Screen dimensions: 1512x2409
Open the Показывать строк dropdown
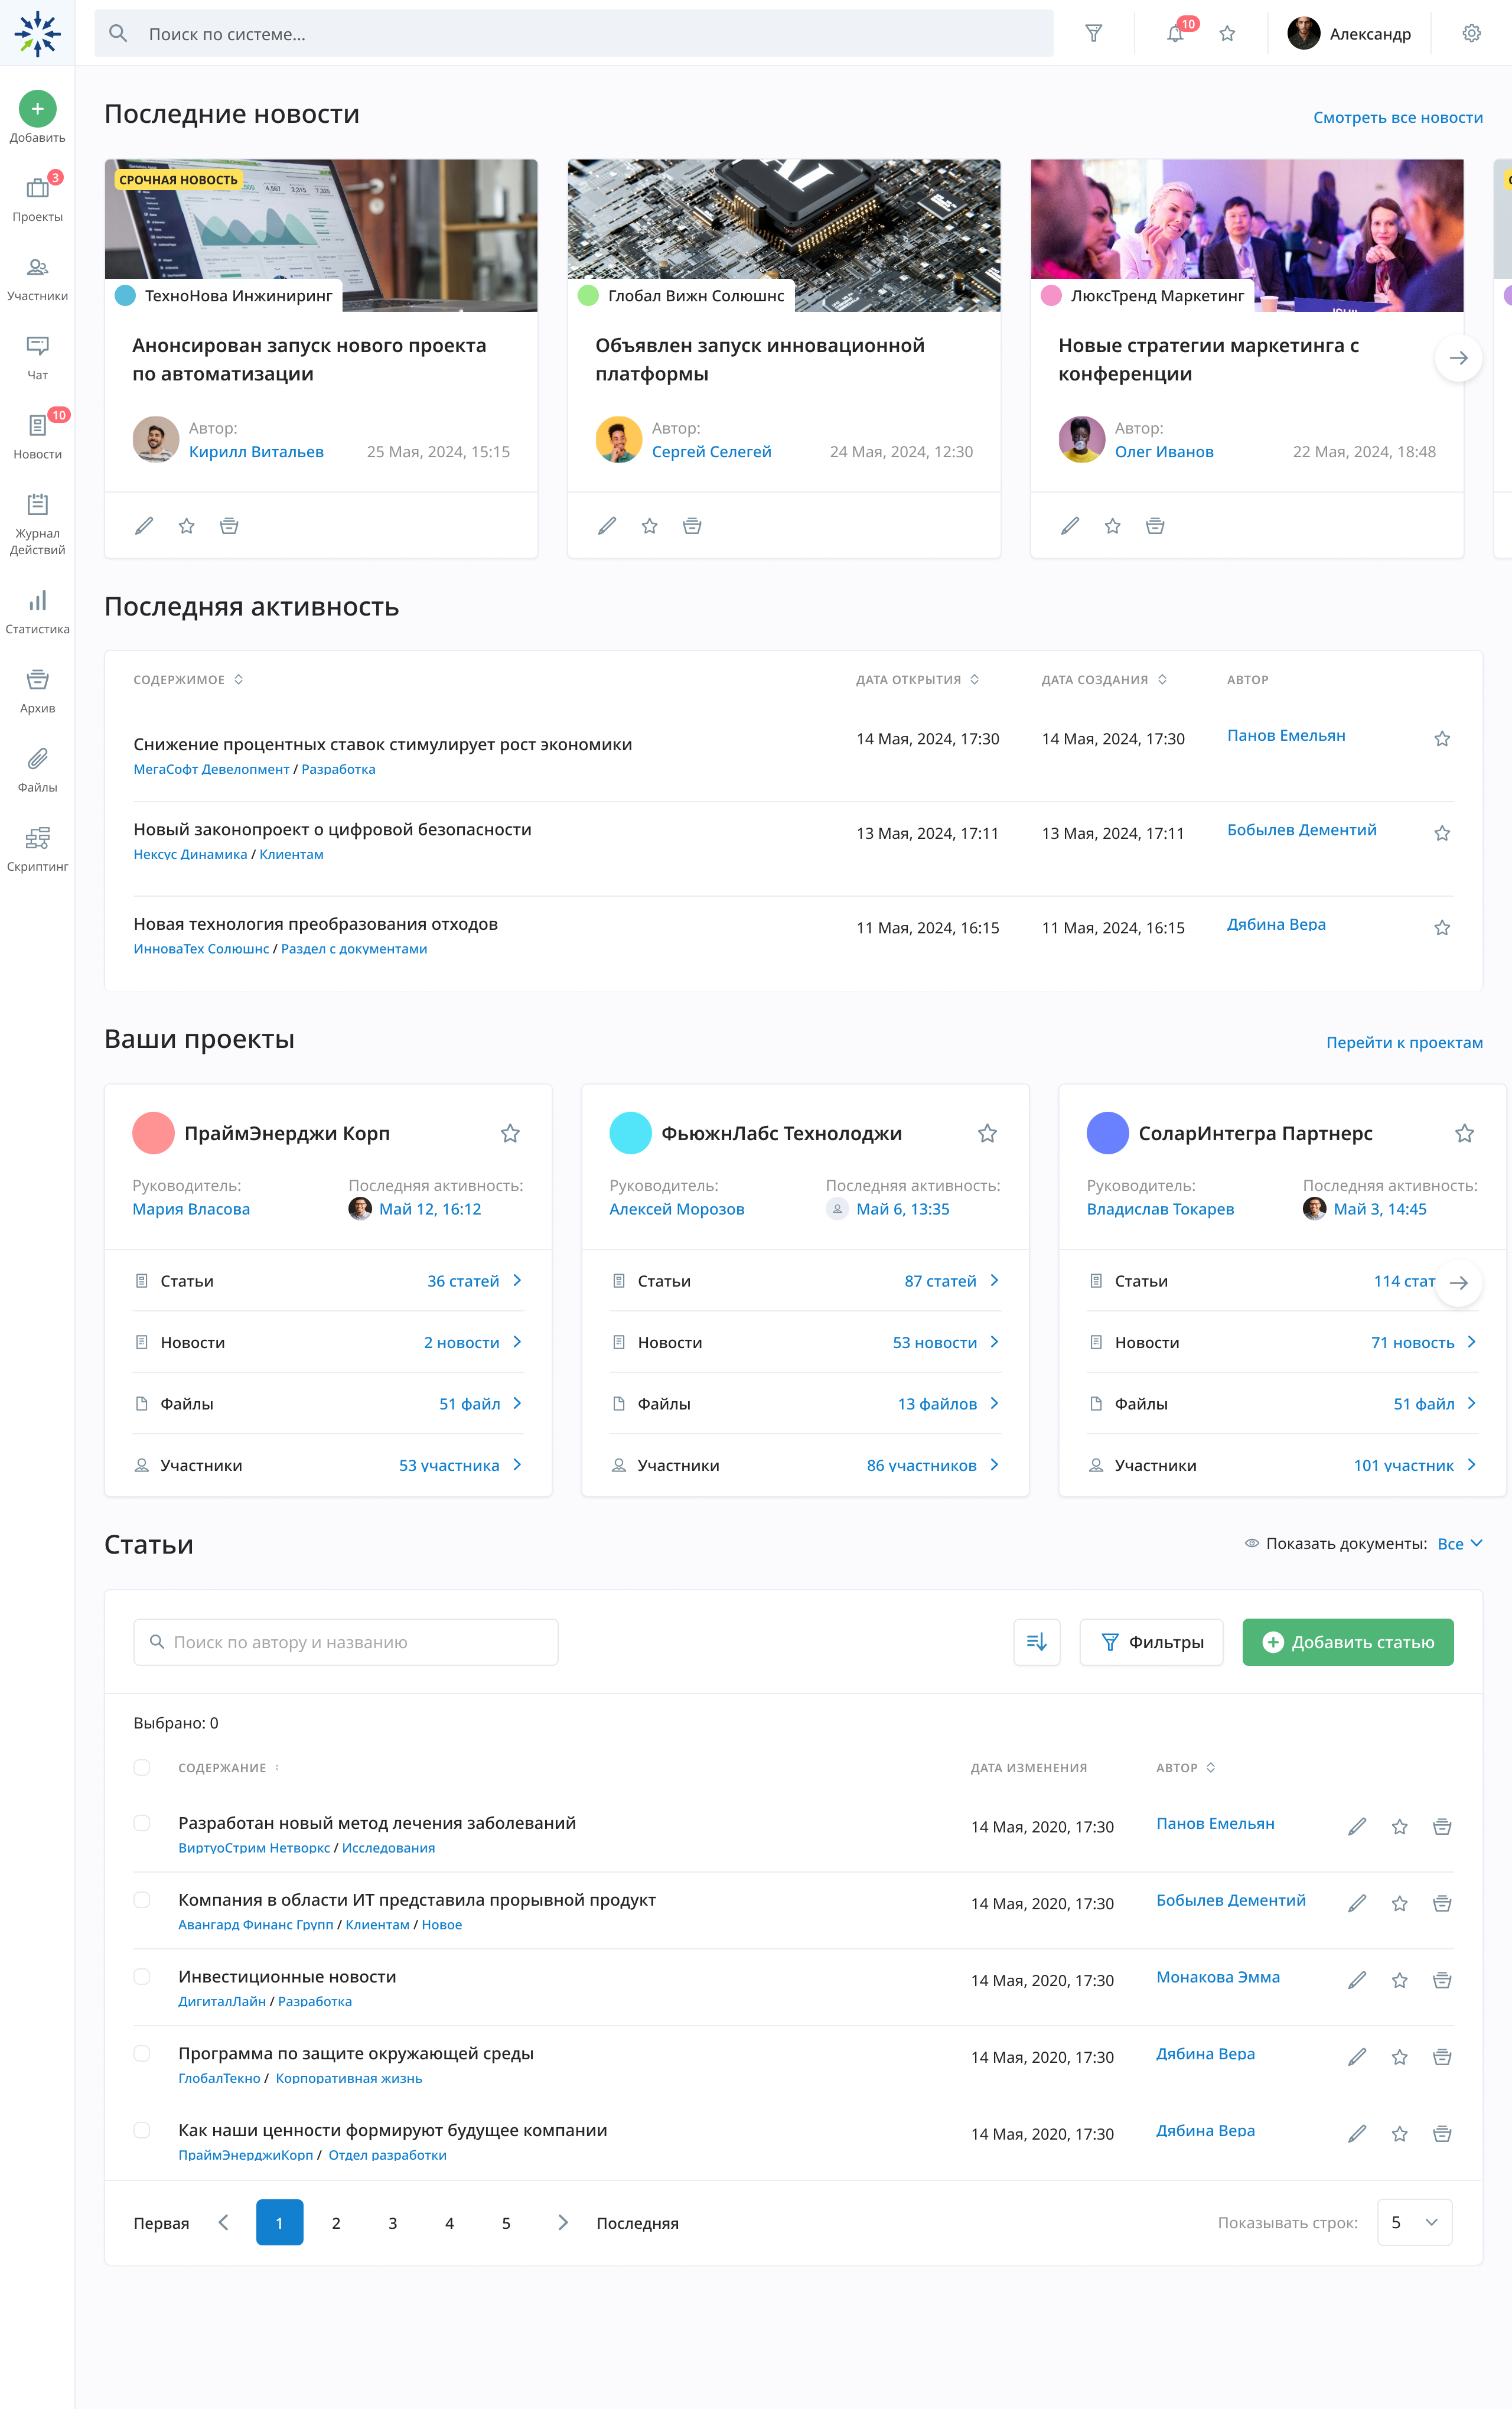coord(1414,2222)
